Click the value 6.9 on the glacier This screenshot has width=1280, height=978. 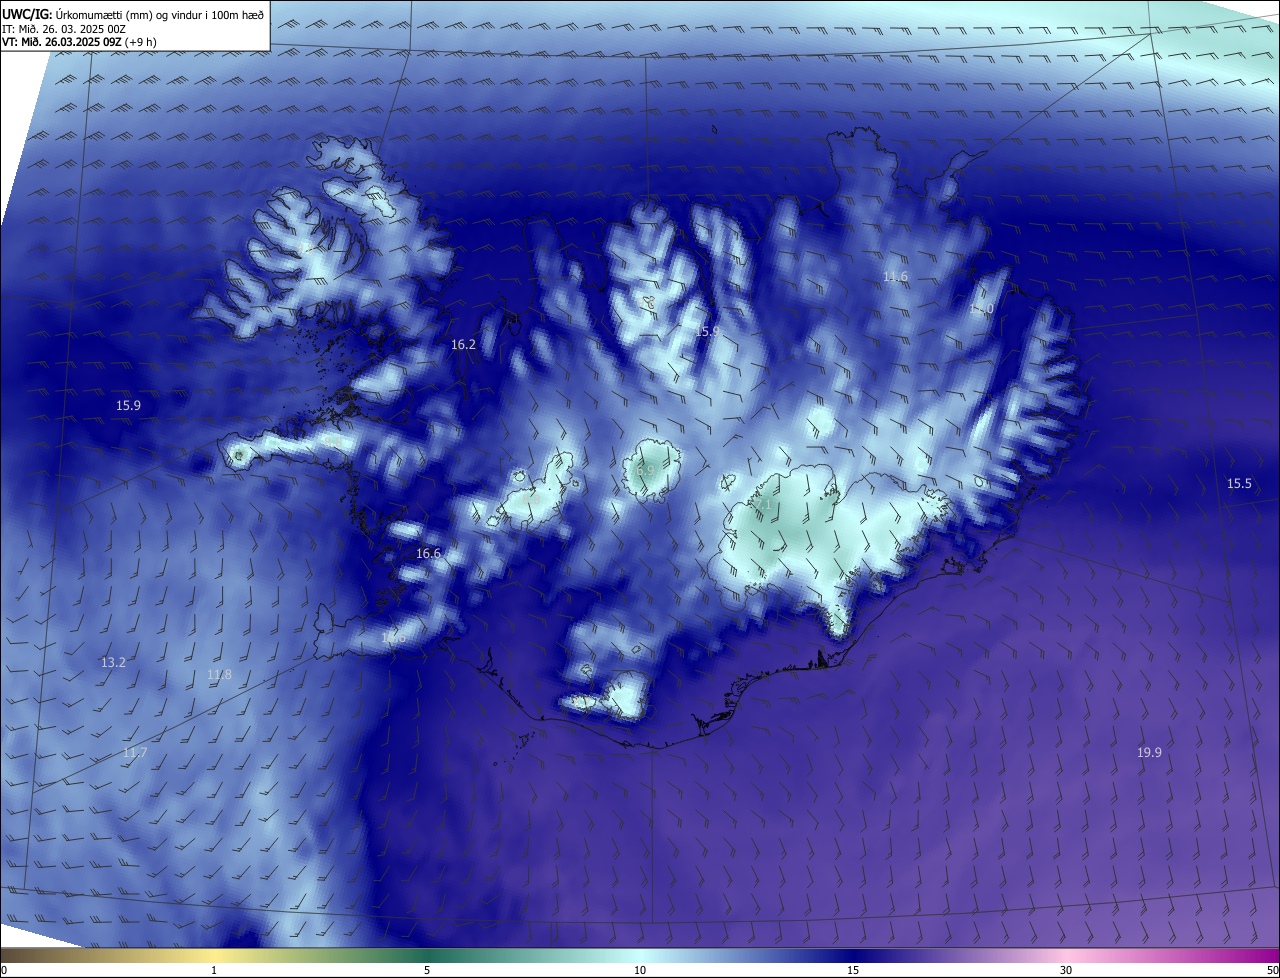point(645,470)
